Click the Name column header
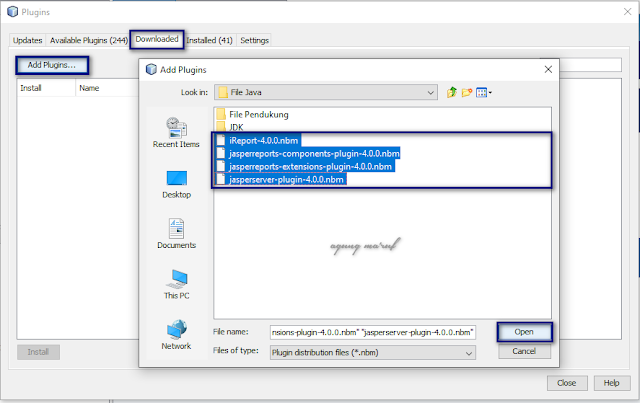 tap(107, 88)
